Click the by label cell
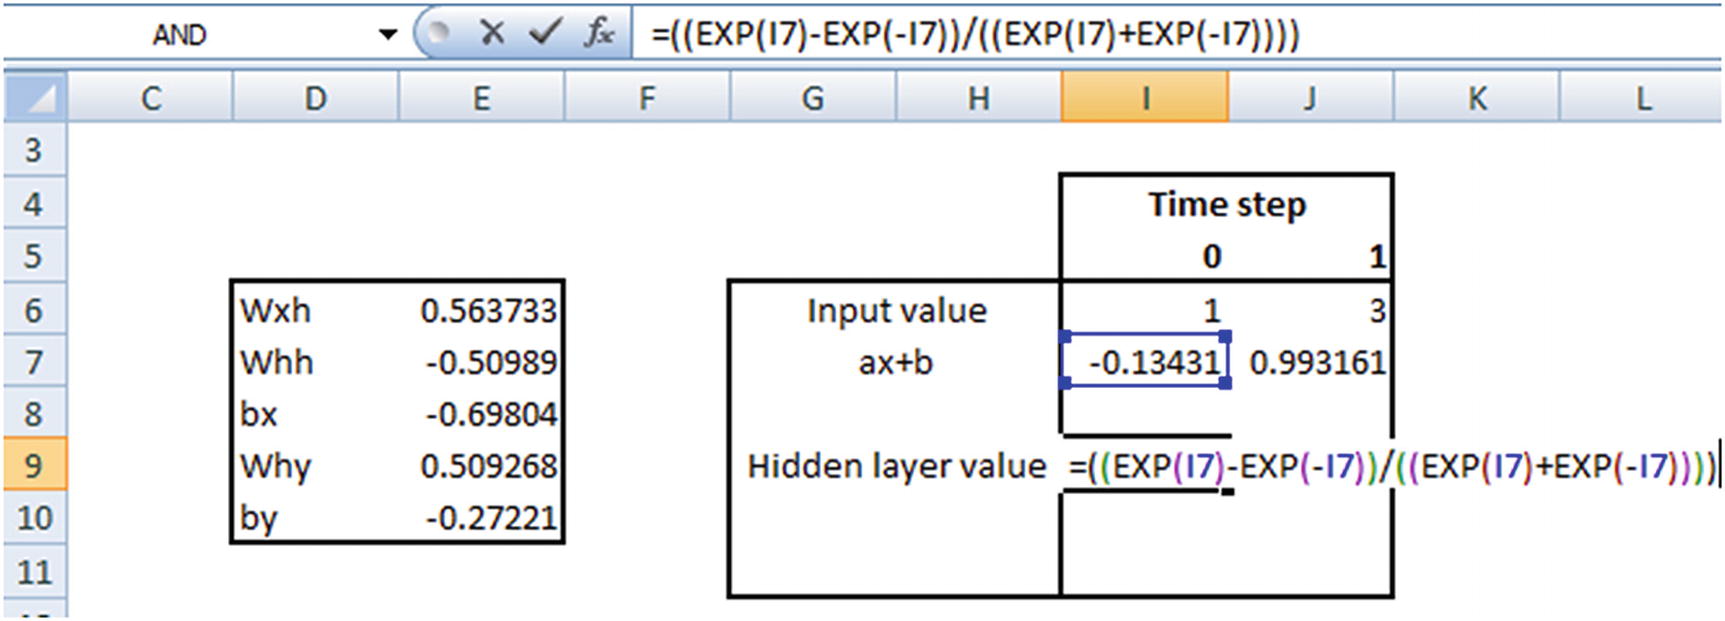1725x621 pixels. (315, 518)
